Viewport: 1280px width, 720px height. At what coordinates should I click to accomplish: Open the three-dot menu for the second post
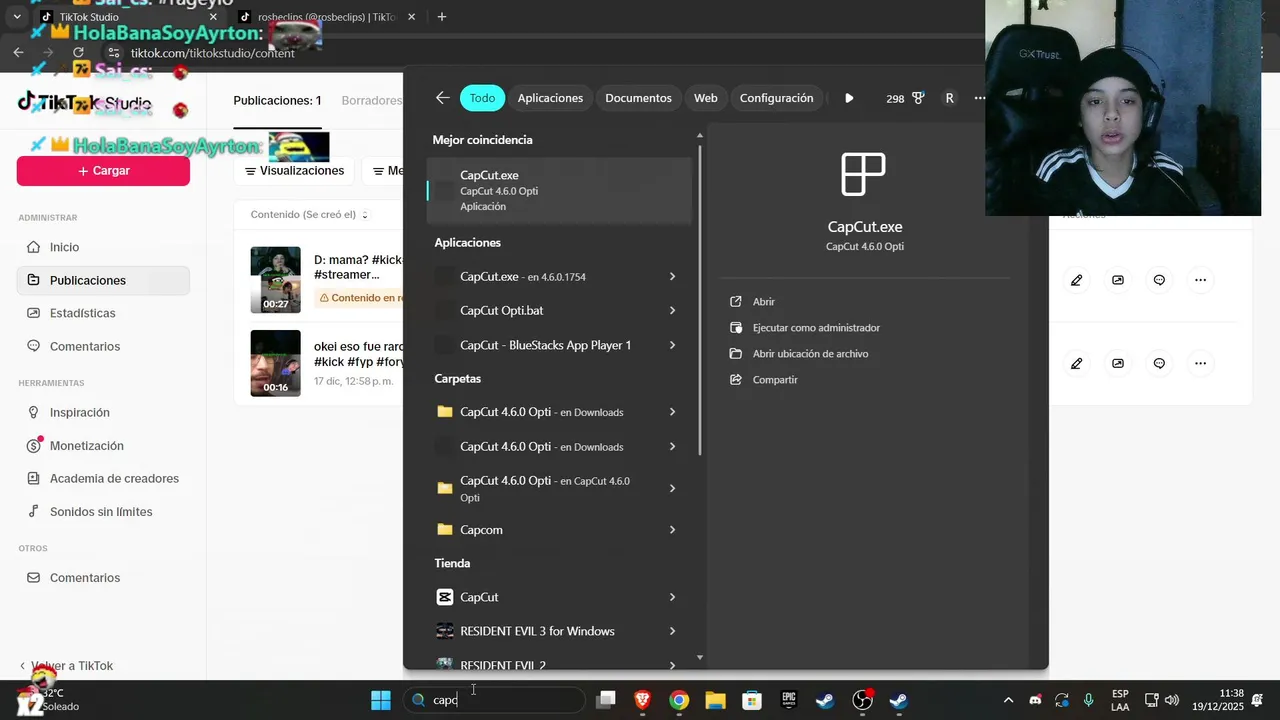click(x=1200, y=363)
